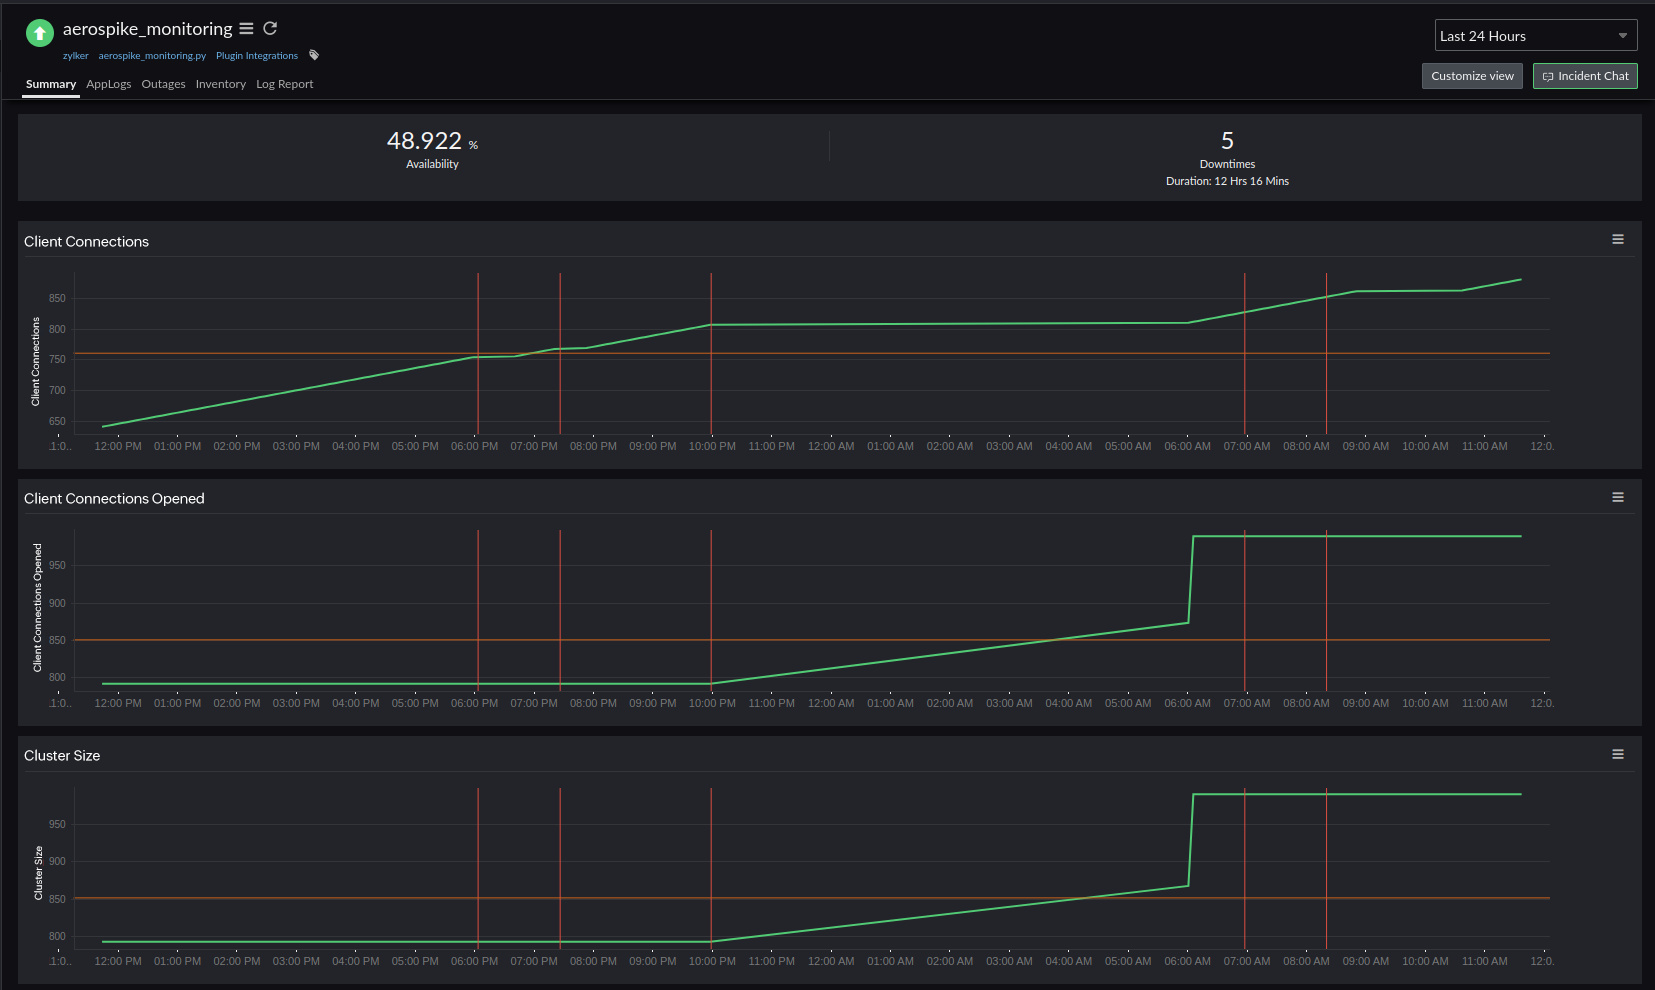The image size is (1655, 990).
Task: Open the Log Report tab
Action: [x=285, y=84]
